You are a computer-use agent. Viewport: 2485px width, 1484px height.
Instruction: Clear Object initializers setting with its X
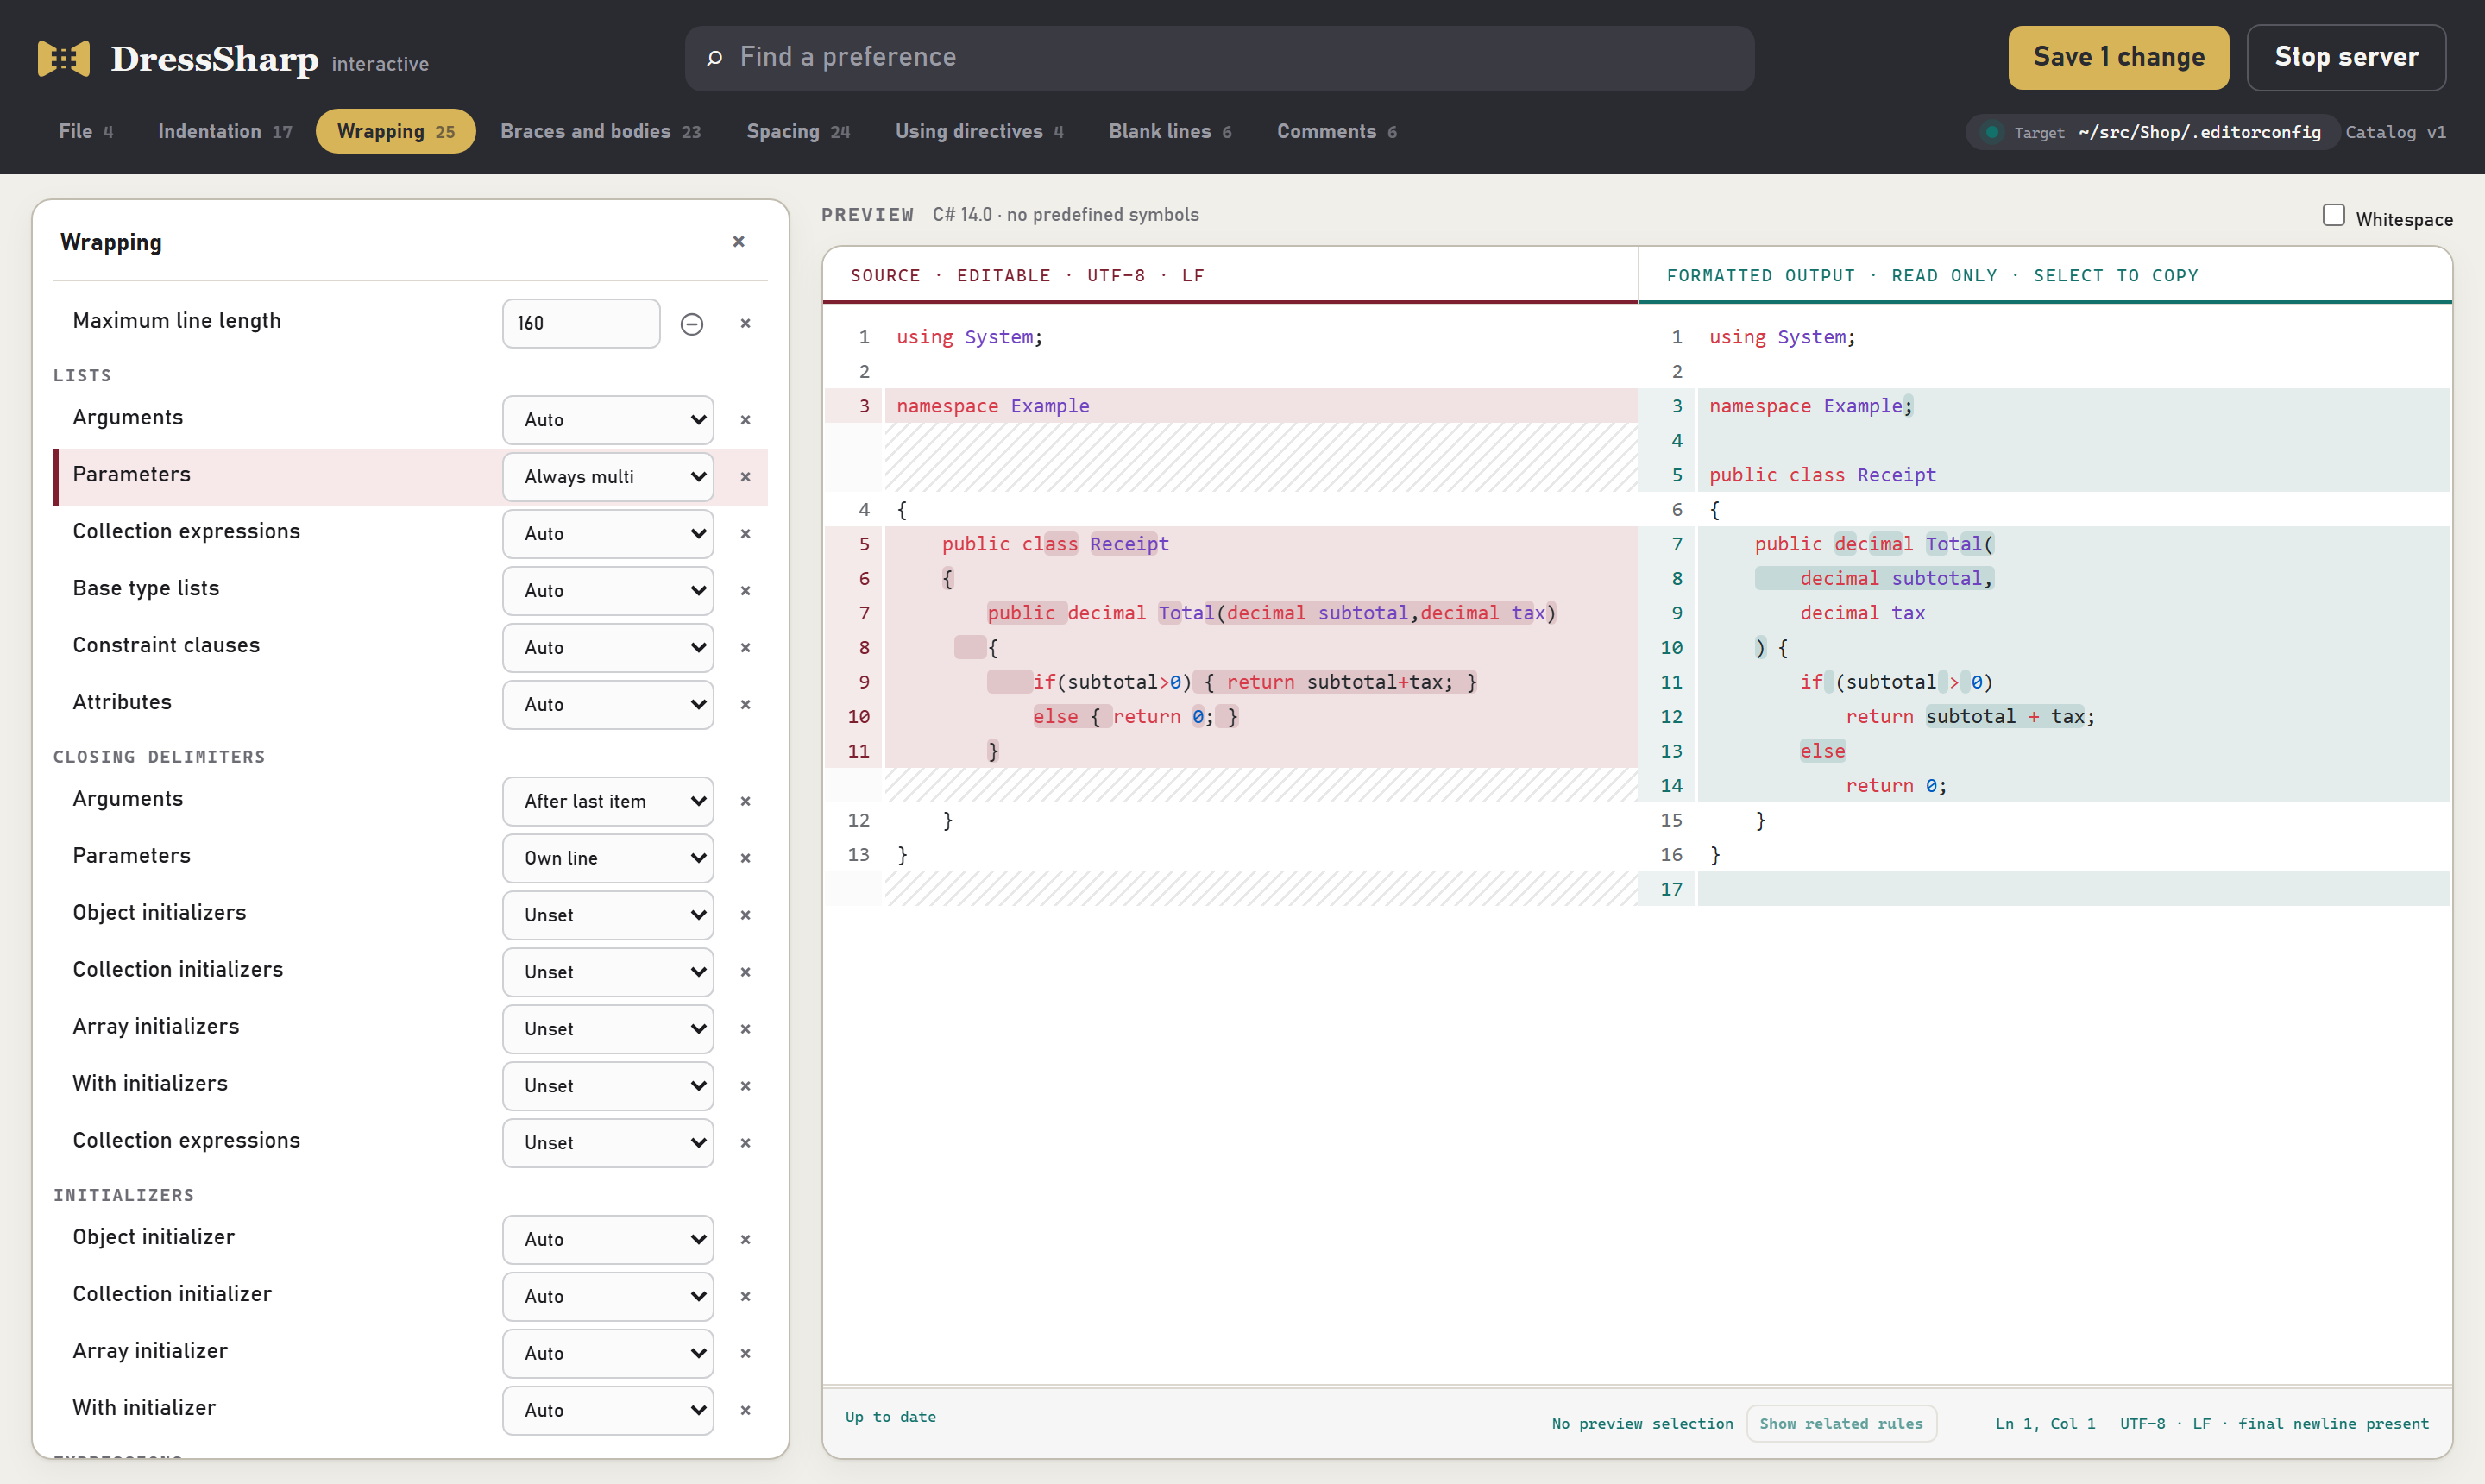click(745, 915)
